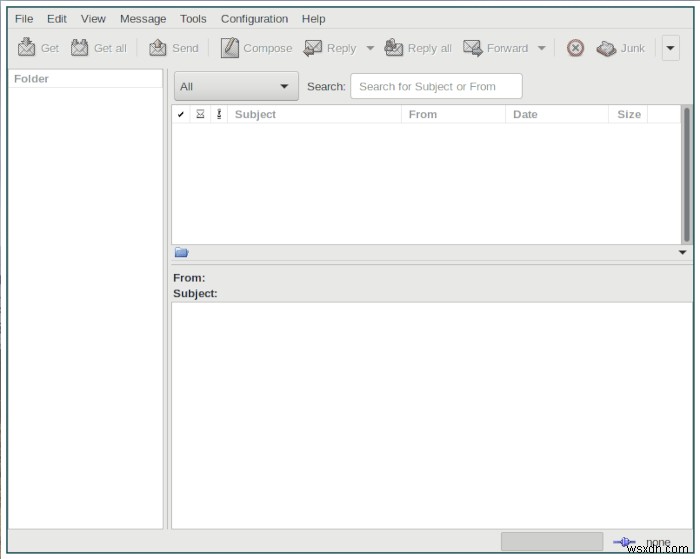
Task: Click the network connection icon in status bar
Action: pos(624,542)
